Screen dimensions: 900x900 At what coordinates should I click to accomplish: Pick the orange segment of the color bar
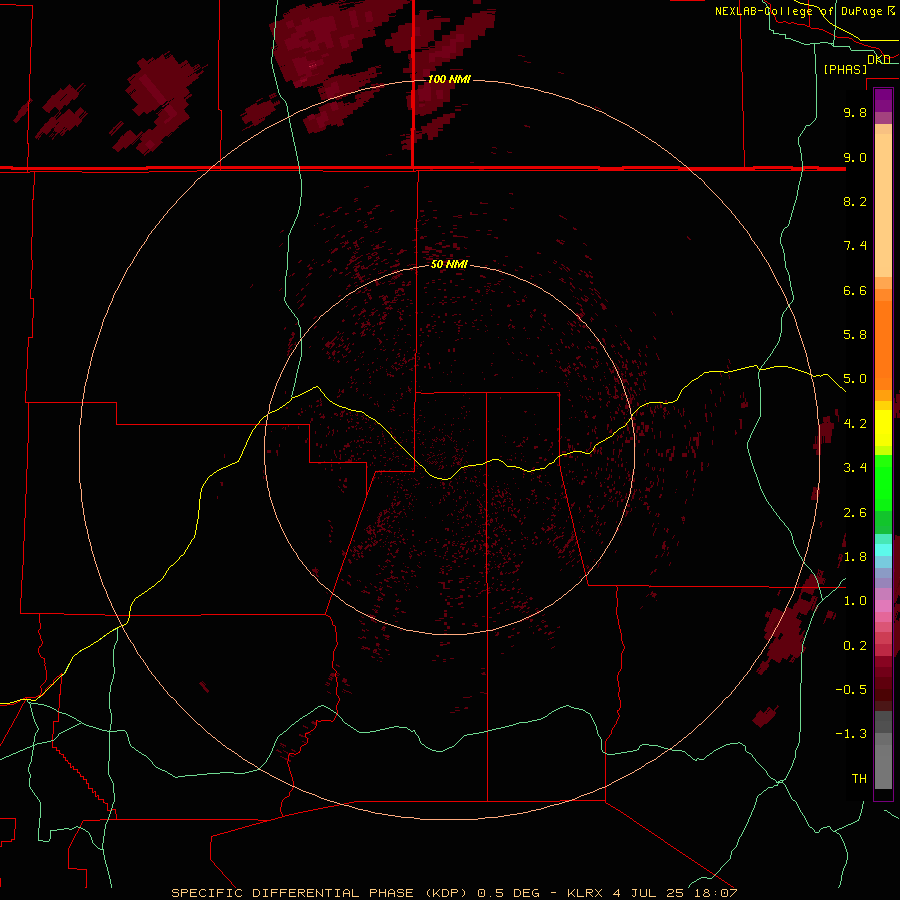(883, 344)
